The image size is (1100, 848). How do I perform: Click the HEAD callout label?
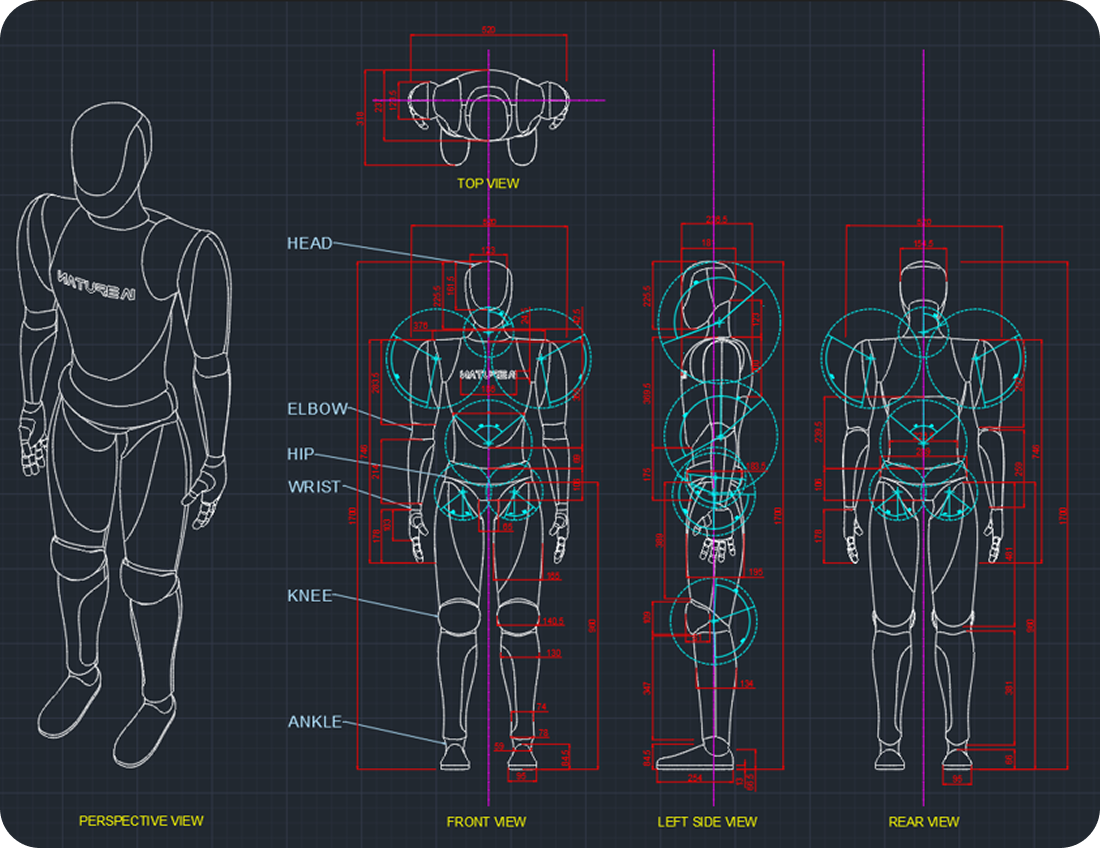(x=309, y=243)
